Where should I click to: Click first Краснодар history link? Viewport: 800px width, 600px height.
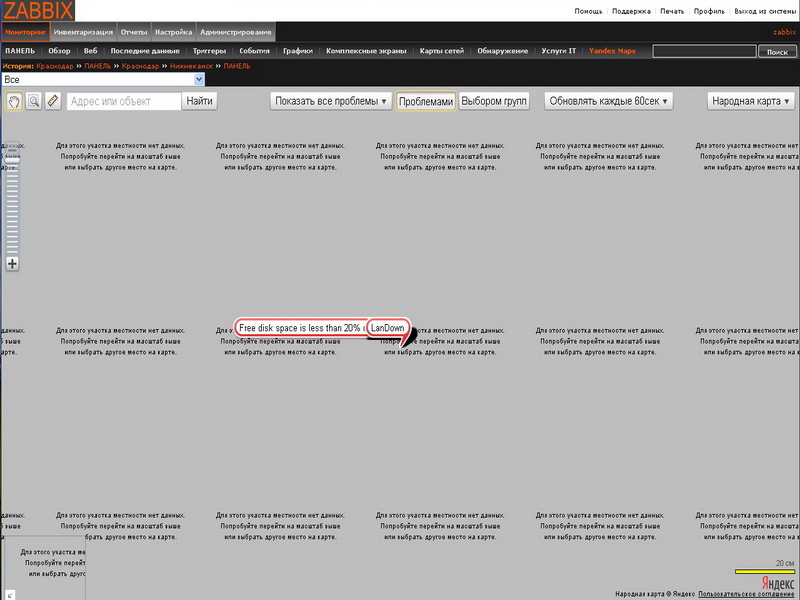pyautogui.click(x=55, y=66)
